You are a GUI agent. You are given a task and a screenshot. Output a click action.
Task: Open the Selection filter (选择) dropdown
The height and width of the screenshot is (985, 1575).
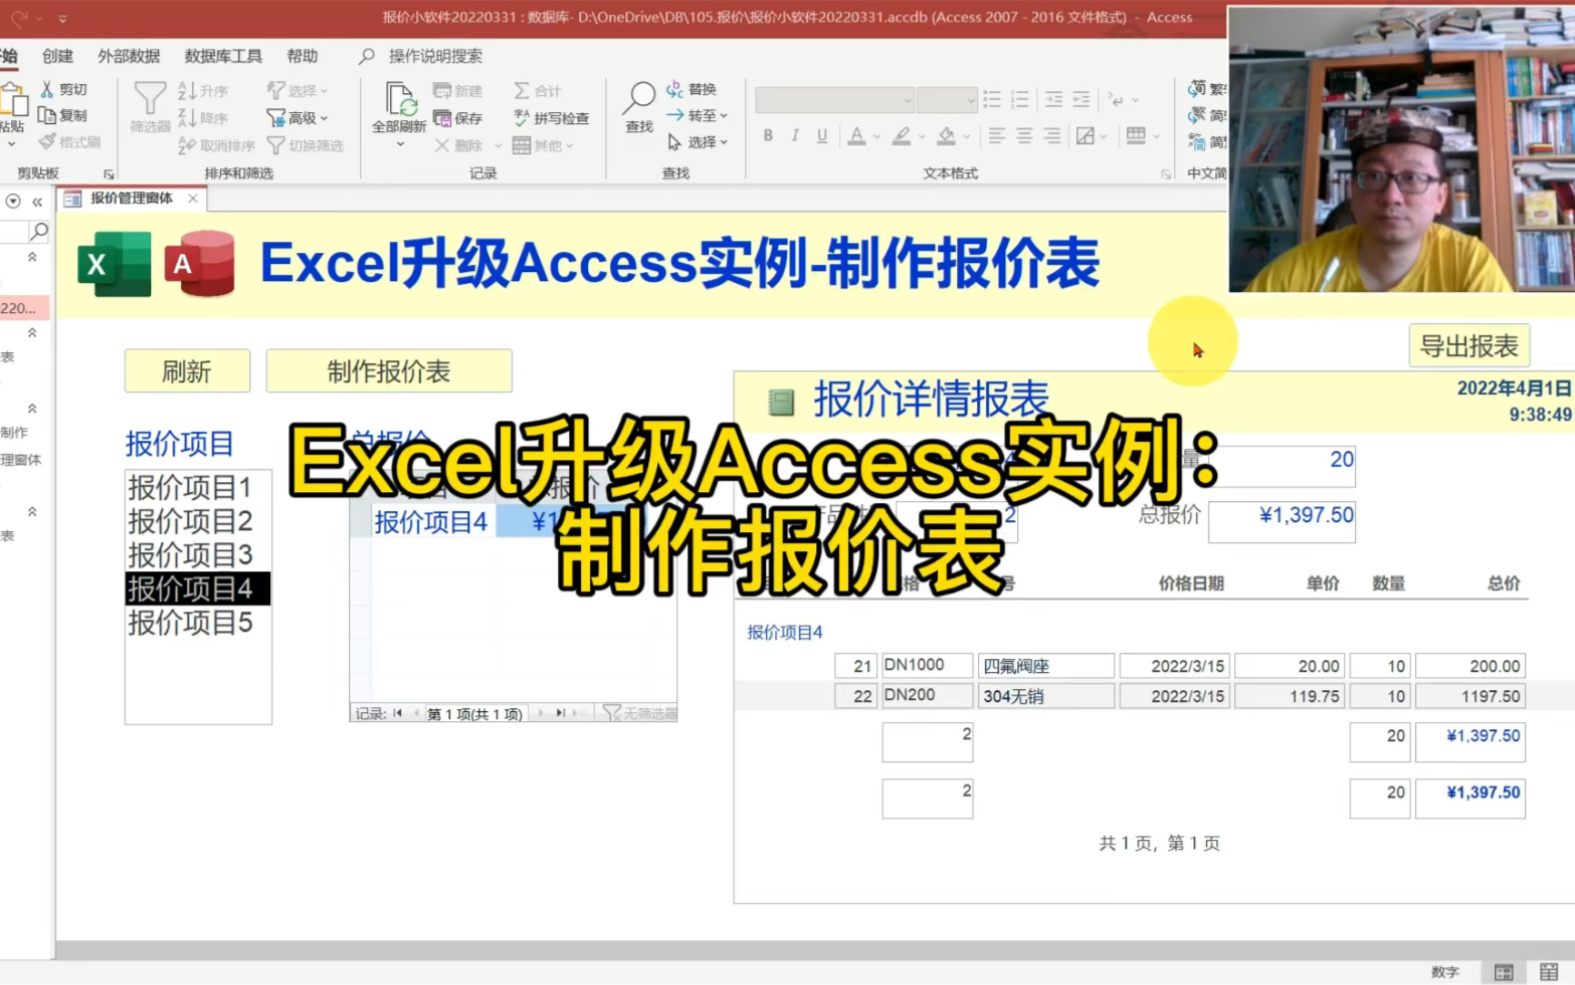pos(297,90)
